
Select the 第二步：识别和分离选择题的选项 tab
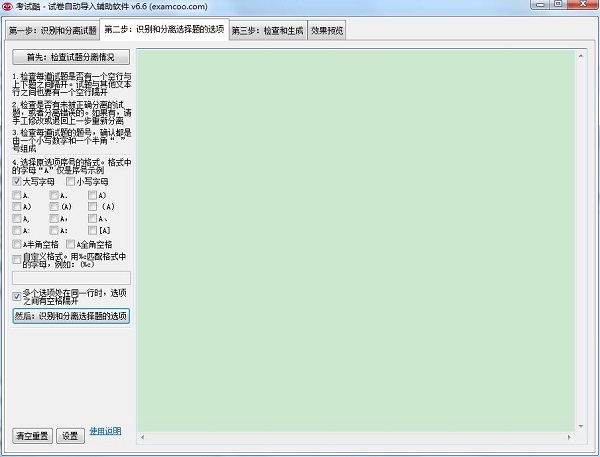click(x=164, y=29)
